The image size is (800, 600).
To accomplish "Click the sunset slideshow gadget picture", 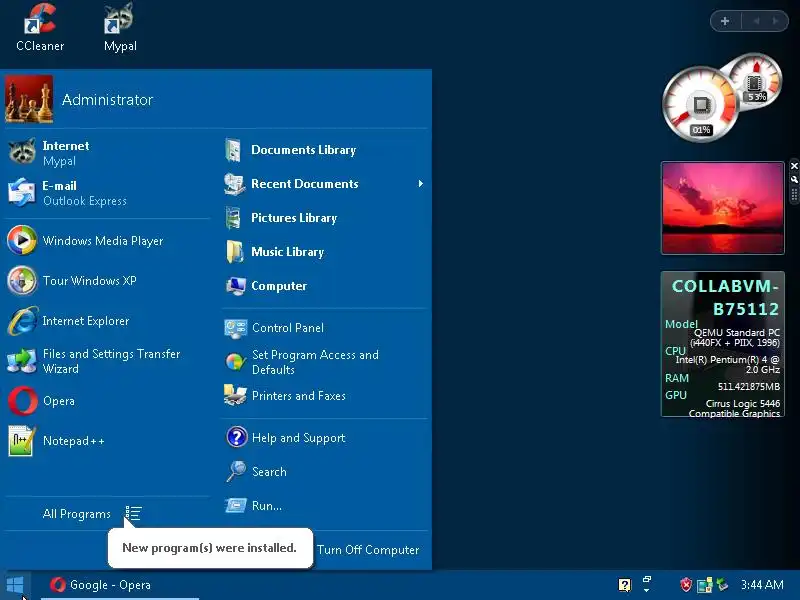I will [x=722, y=208].
